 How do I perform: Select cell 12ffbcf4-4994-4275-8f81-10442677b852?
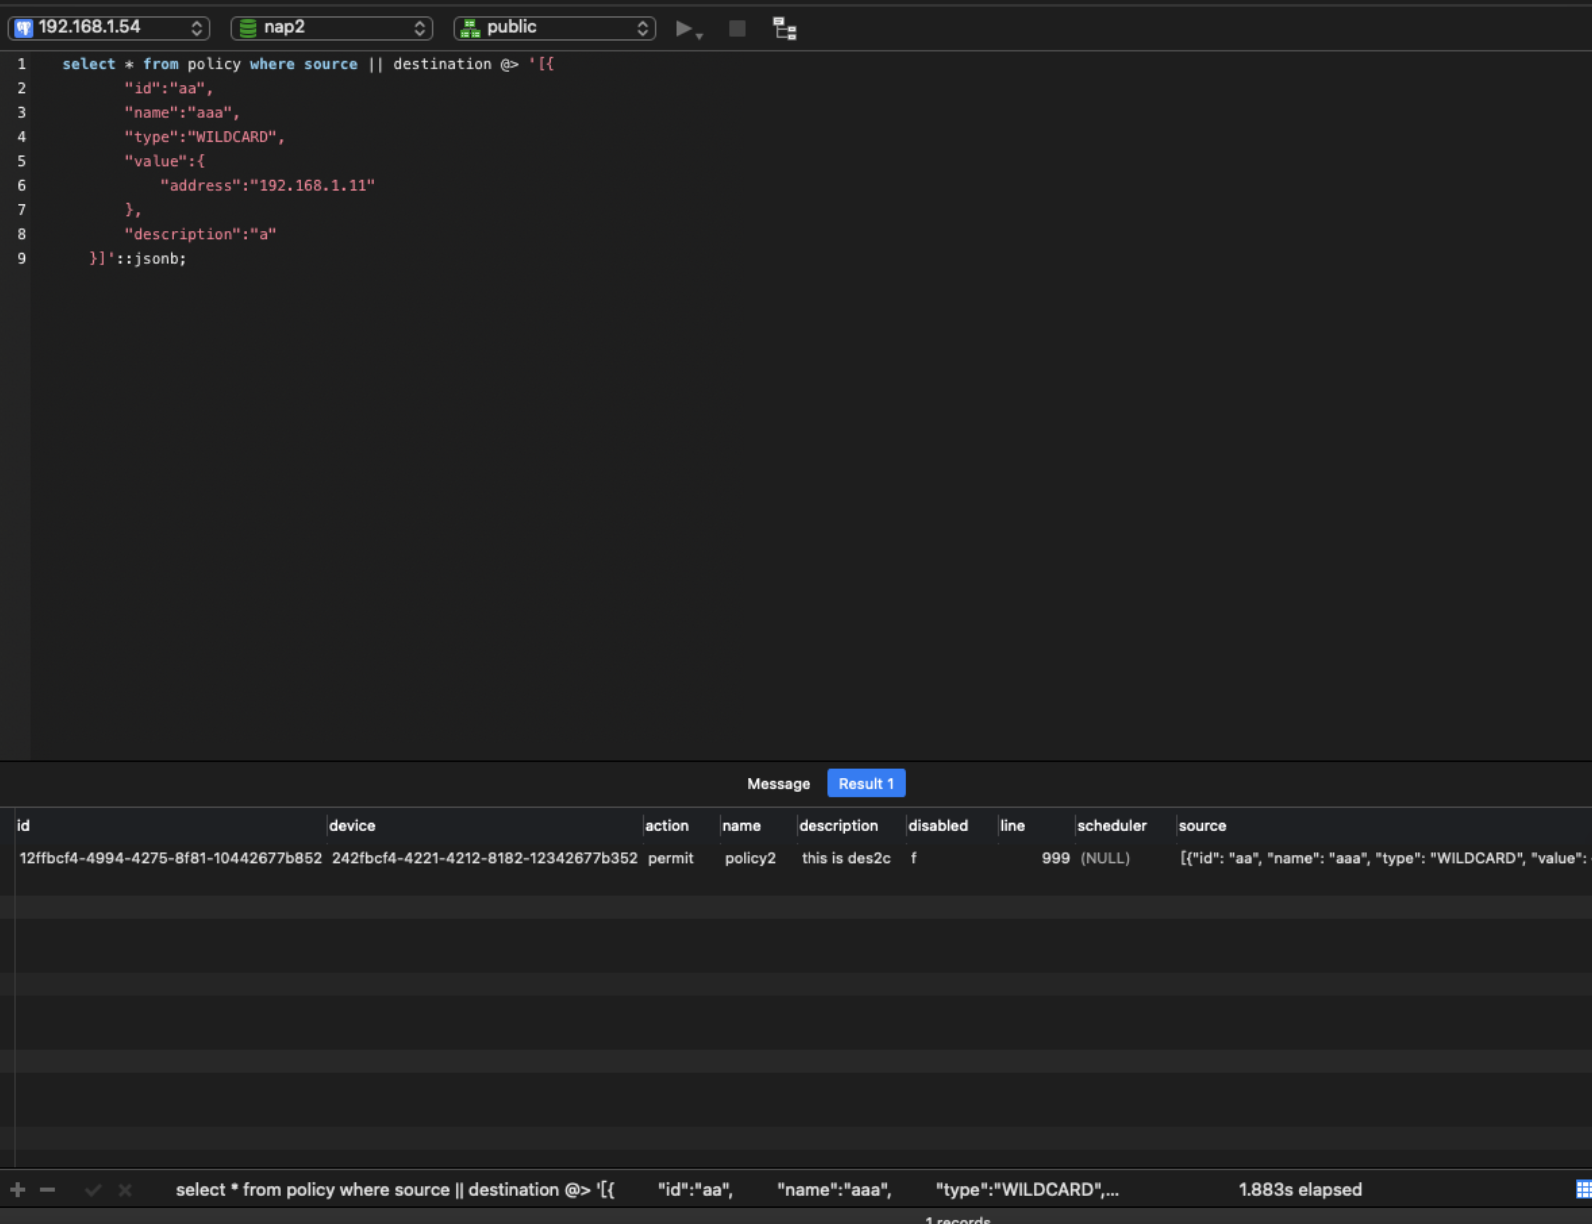click(171, 858)
